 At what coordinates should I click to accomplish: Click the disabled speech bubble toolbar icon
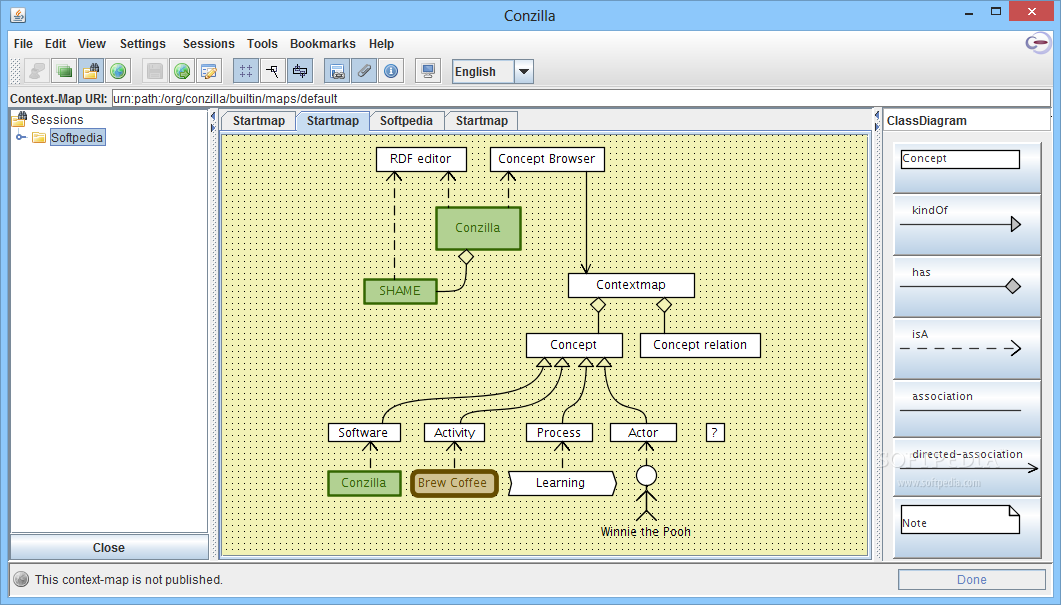[37, 71]
